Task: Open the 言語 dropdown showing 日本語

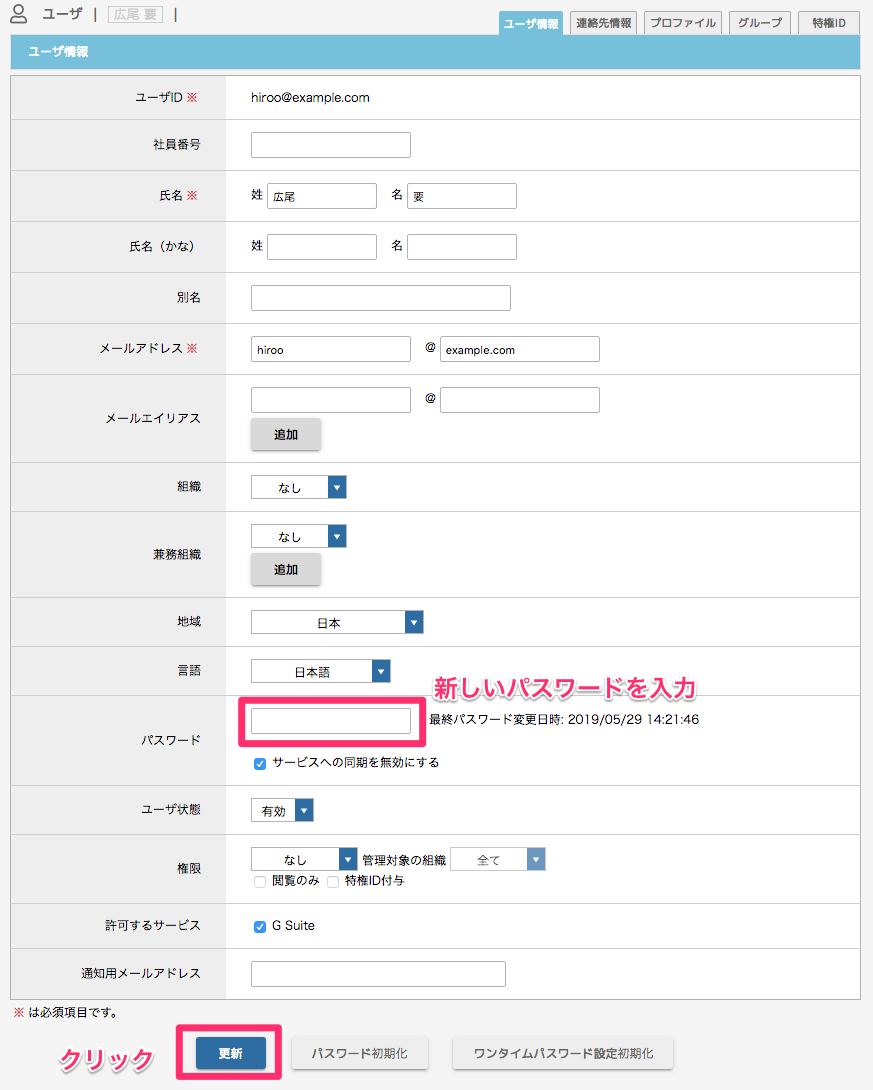Action: click(320, 672)
